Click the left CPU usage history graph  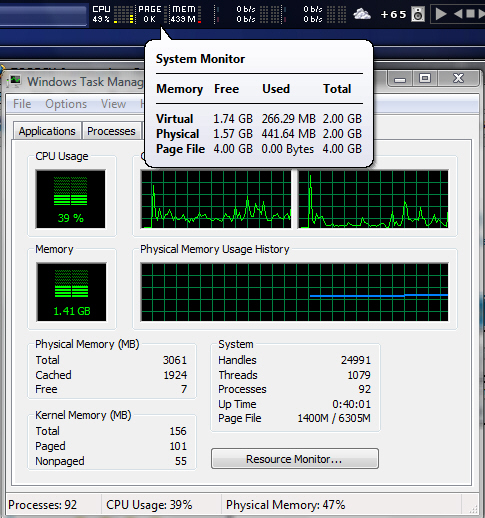[x=216, y=199]
